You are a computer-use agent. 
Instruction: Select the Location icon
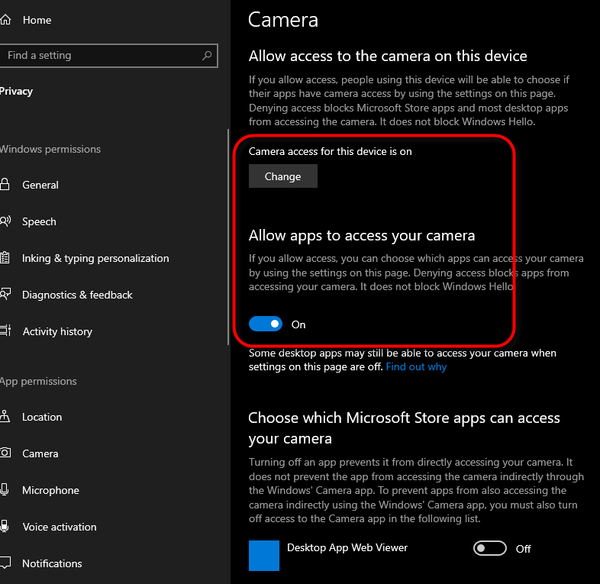(5, 417)
